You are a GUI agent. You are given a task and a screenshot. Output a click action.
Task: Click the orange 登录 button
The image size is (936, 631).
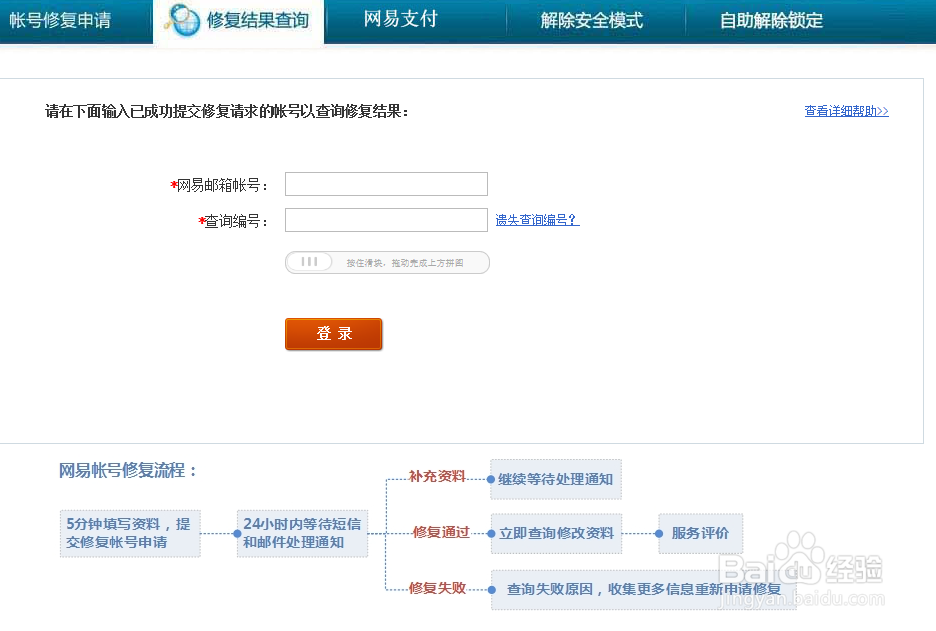[x=334, y=334]
